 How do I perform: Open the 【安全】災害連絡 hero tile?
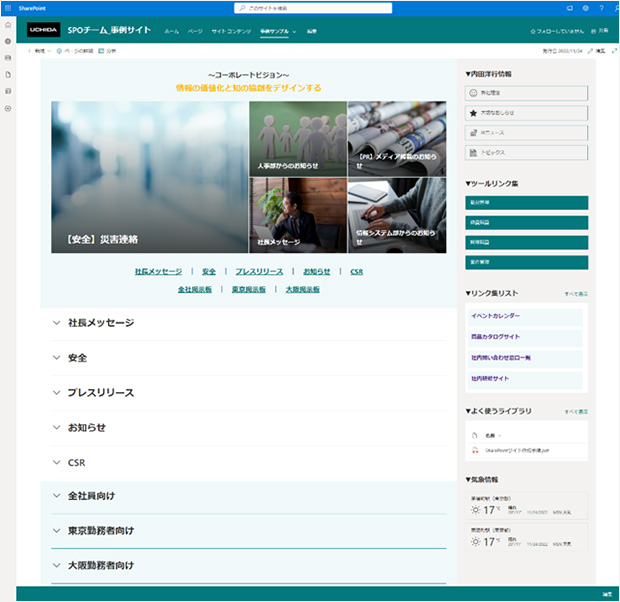tap(149, 177)
